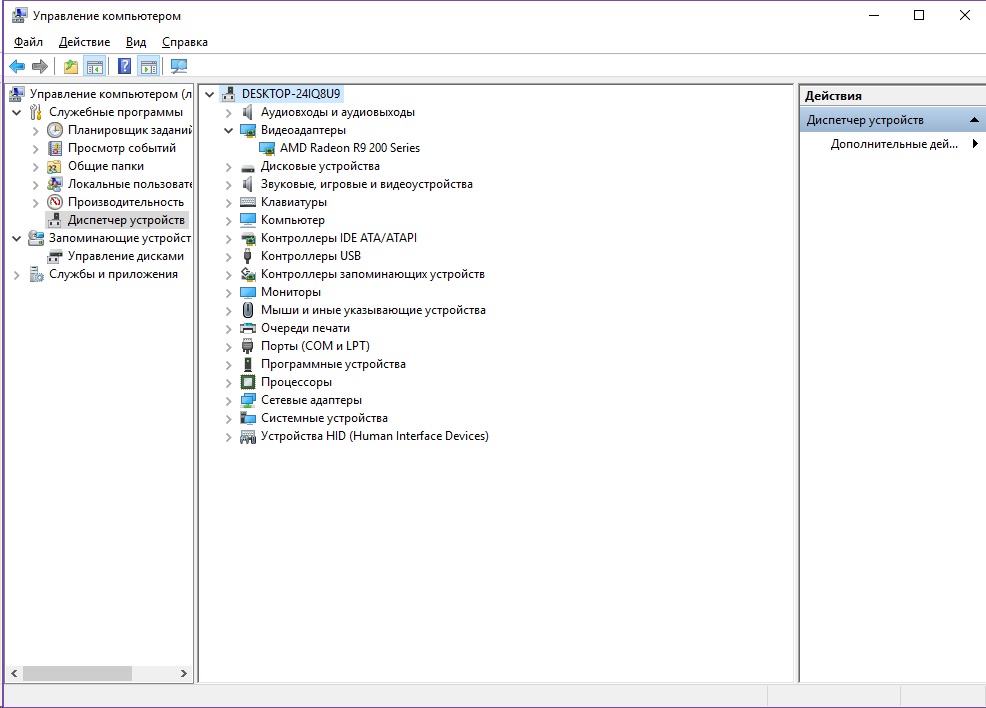Open Дополнительные действия in Actions pane

click(894, 144)
